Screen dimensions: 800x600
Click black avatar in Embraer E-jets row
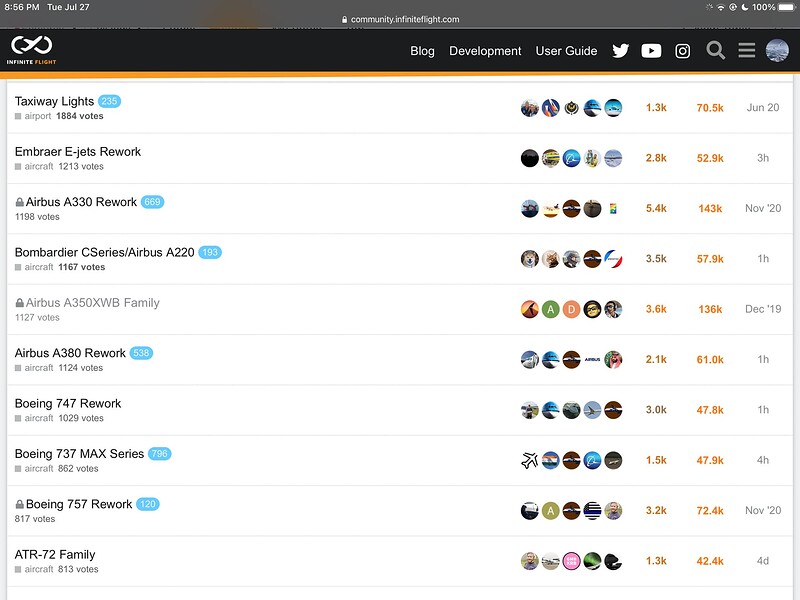point(530,158)
